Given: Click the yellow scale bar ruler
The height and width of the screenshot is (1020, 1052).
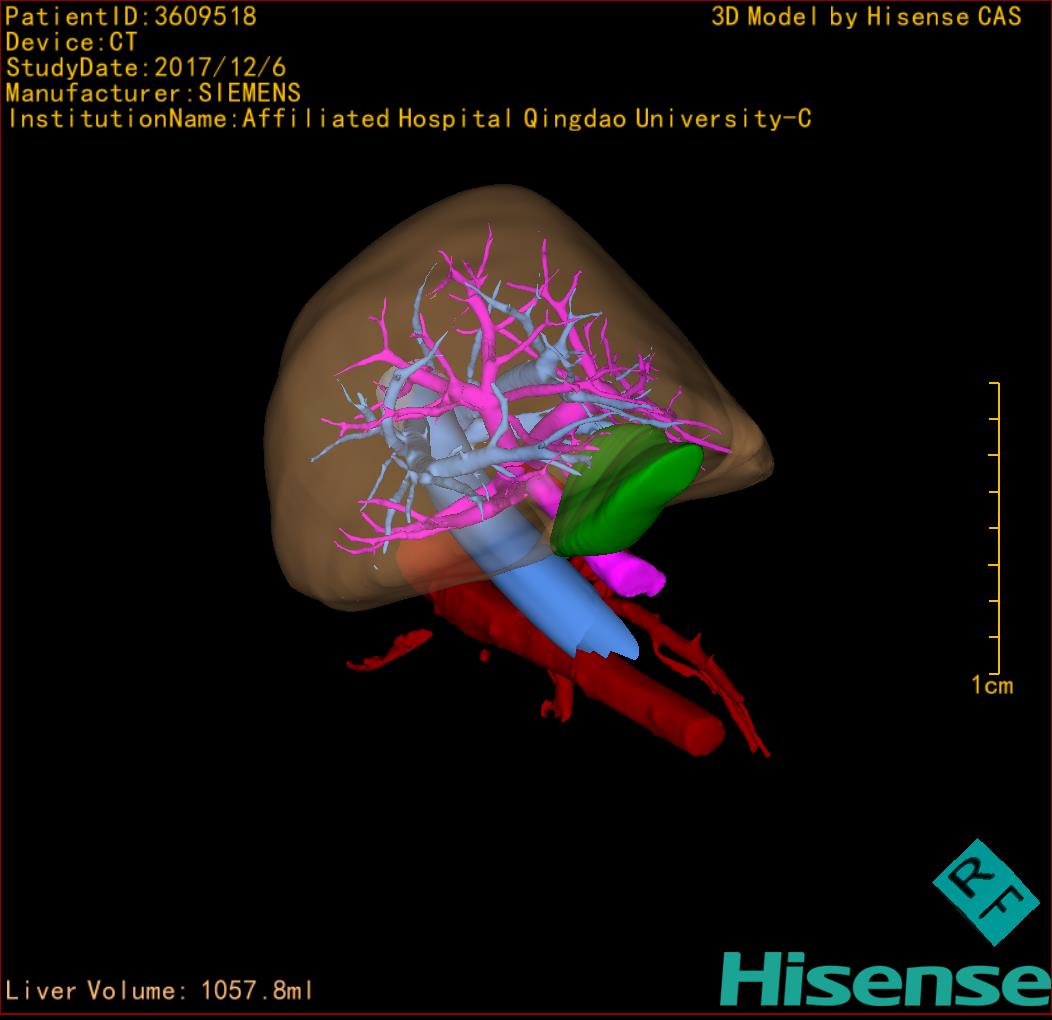Looking at the screenshot, I should (996, 528).
